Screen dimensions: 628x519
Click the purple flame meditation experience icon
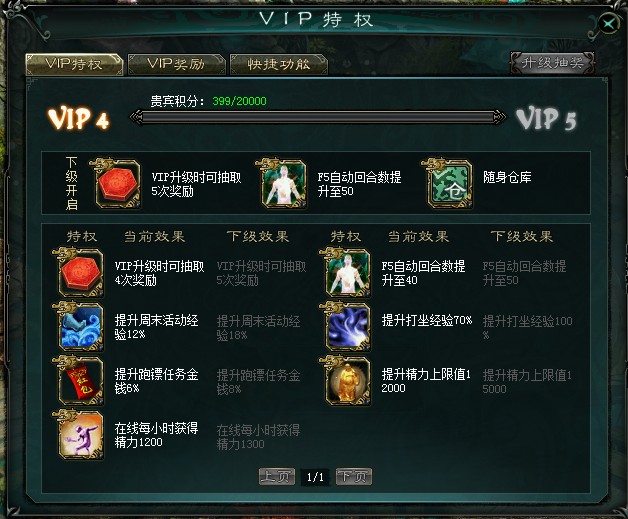[x=346, y=327]
